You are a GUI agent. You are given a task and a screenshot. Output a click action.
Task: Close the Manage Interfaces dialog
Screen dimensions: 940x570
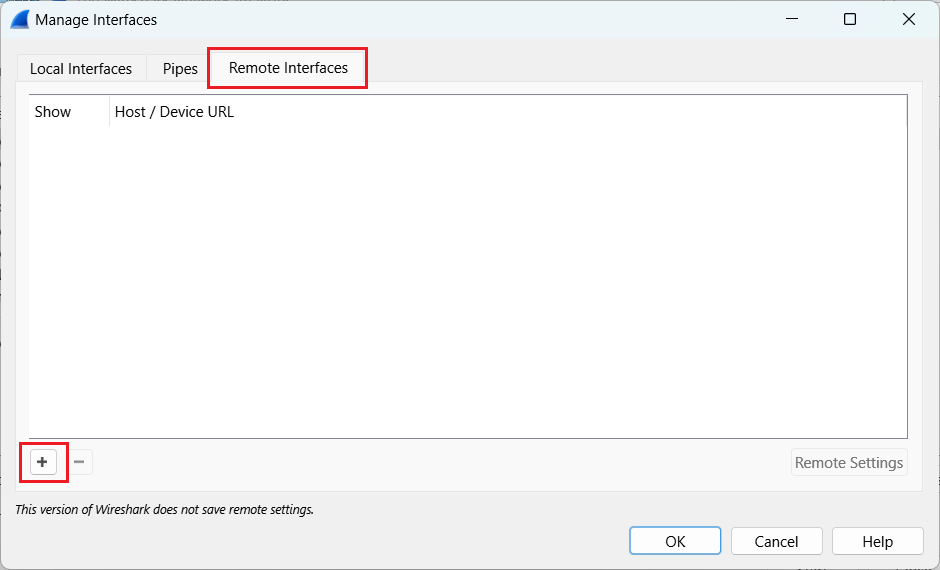908,19
